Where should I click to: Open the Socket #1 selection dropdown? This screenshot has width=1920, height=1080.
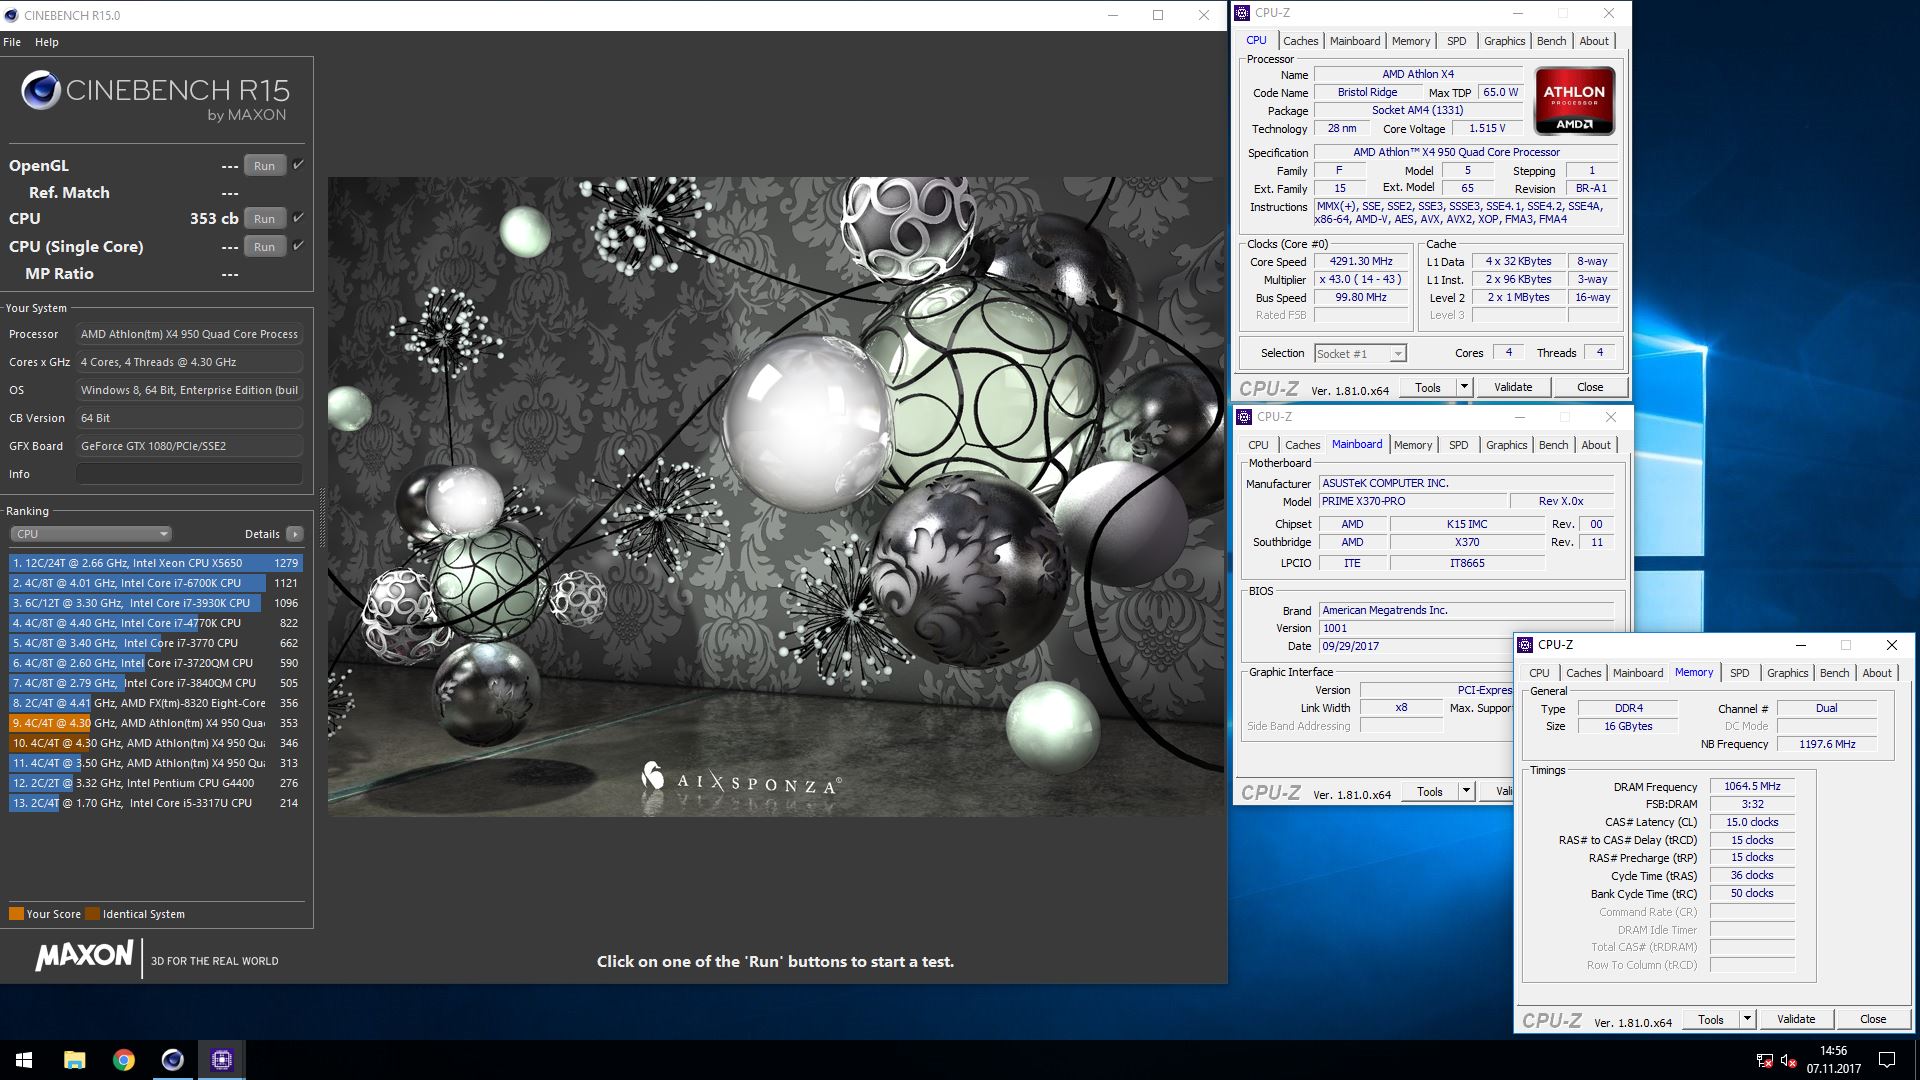click(1360, 354)
